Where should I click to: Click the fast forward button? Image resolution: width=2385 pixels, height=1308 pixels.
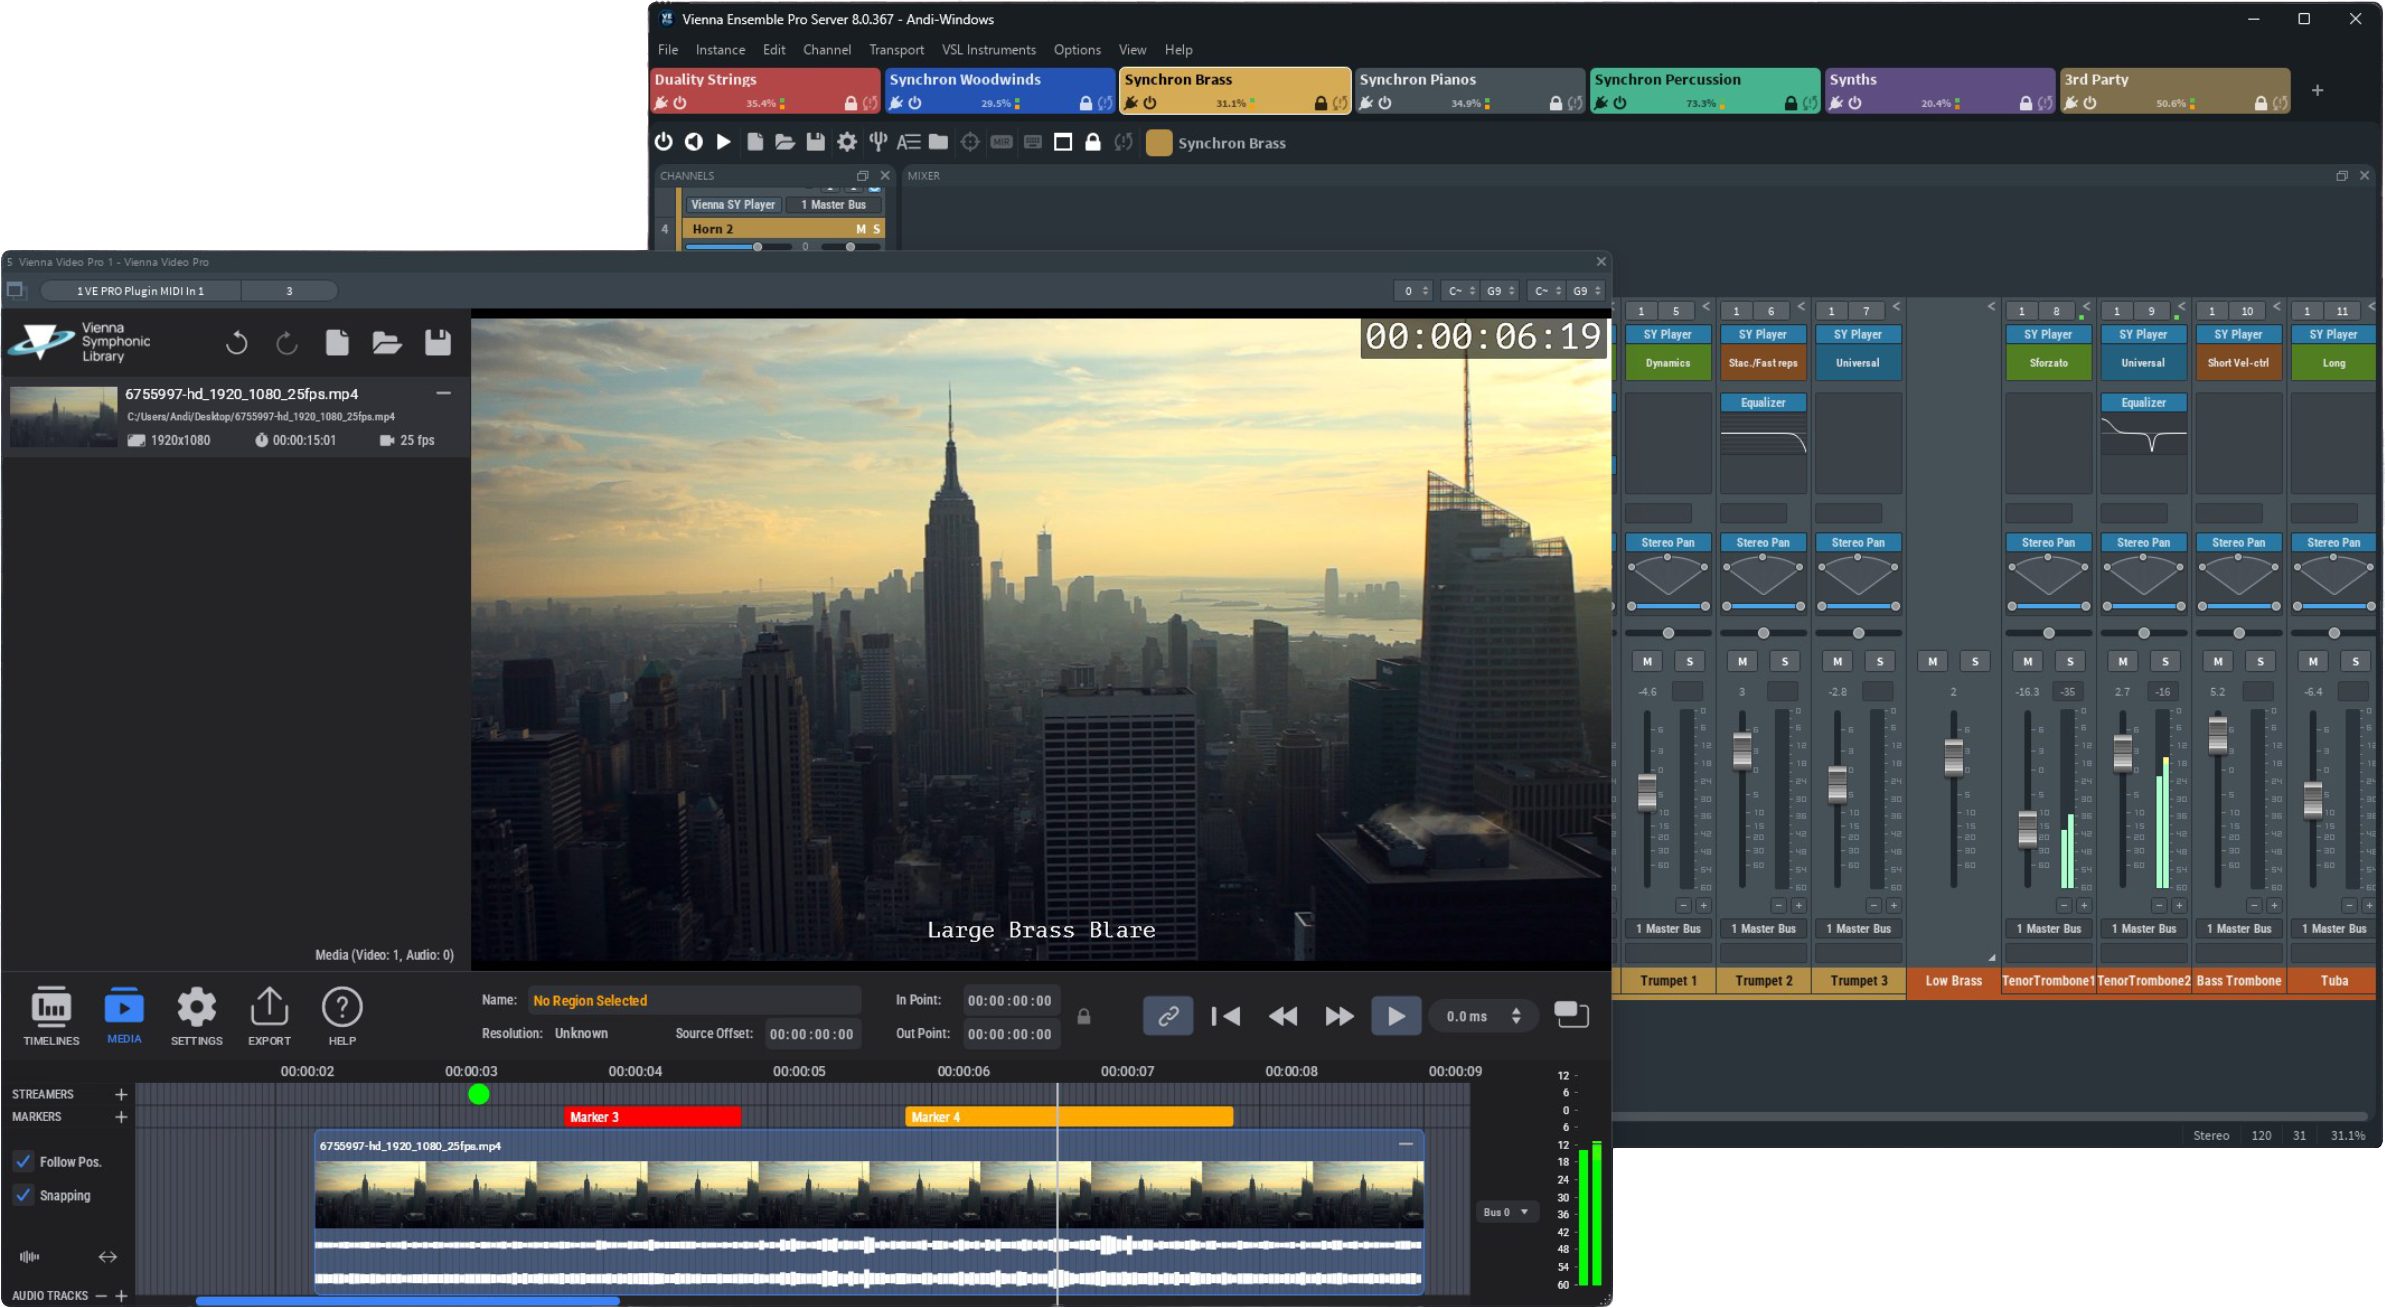[1339, 1016]
